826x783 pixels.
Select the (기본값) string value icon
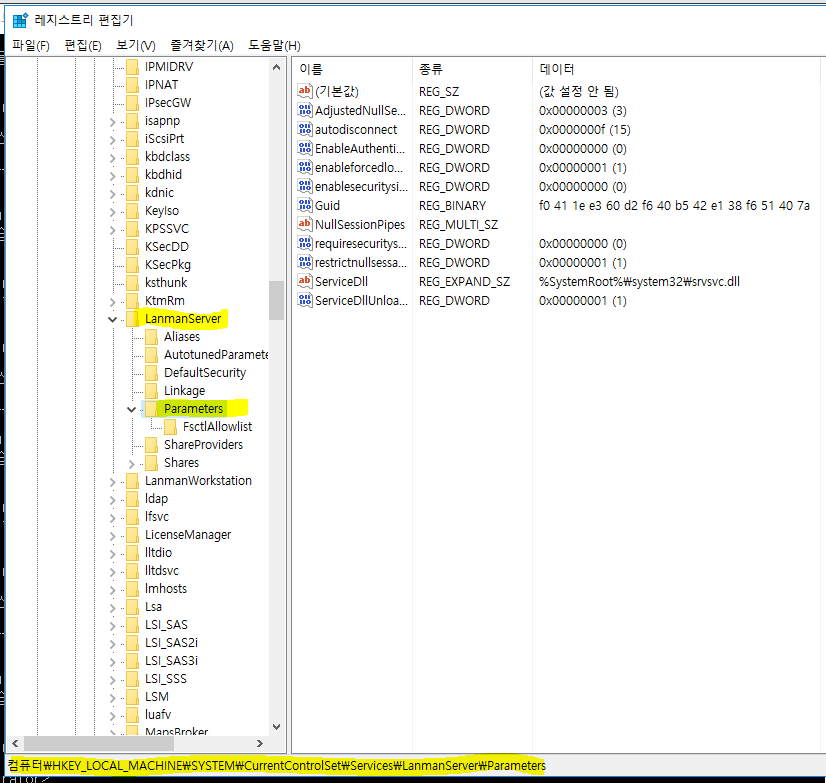(x=304, y=91)
